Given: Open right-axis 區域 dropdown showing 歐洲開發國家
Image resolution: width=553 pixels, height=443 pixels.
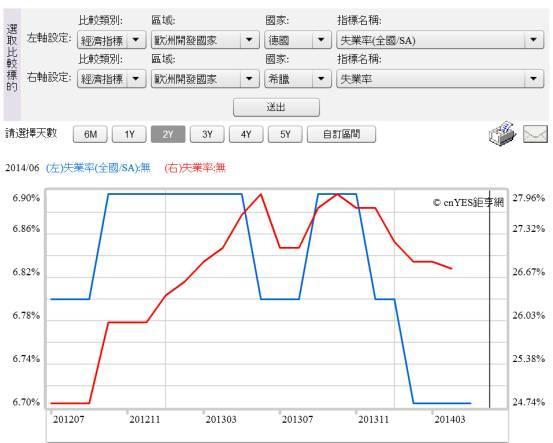Looking at the screenshot, I should tap(205, 79).
